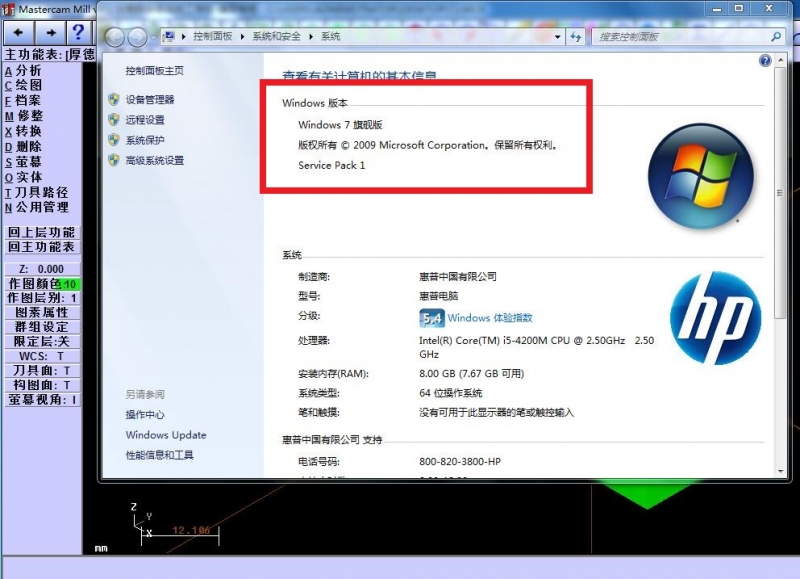Click 作图层别: 1 button
800x579 pixels.
[42, 298]
